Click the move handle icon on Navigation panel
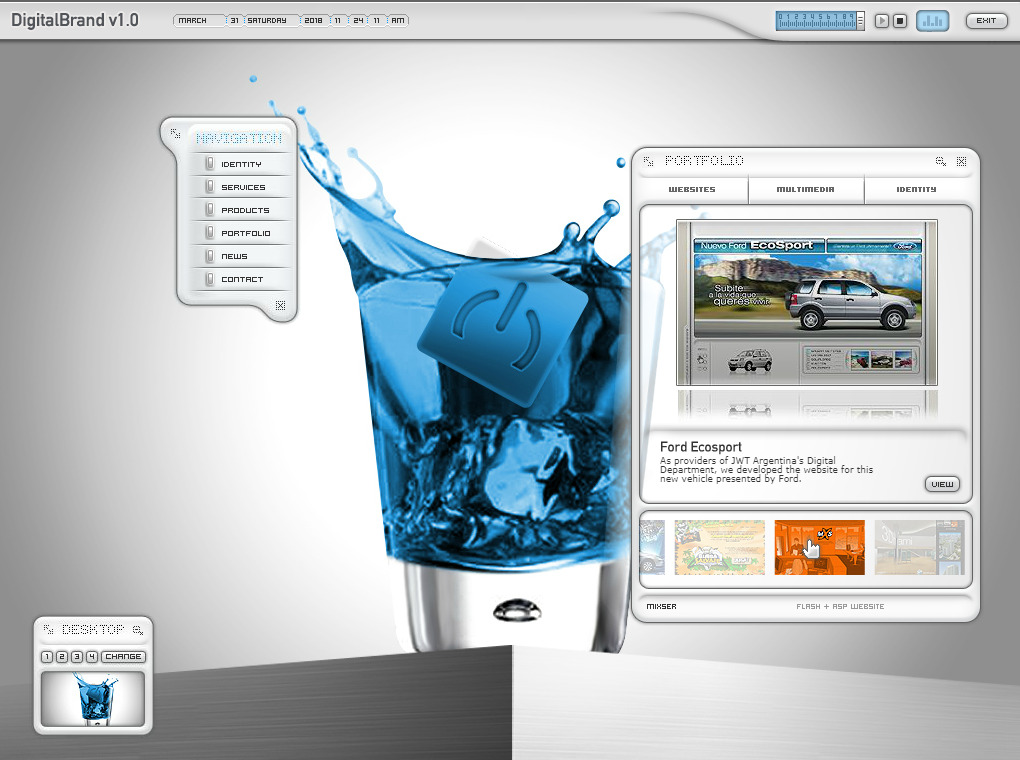The image size is (1020, 760). point(175,133)
